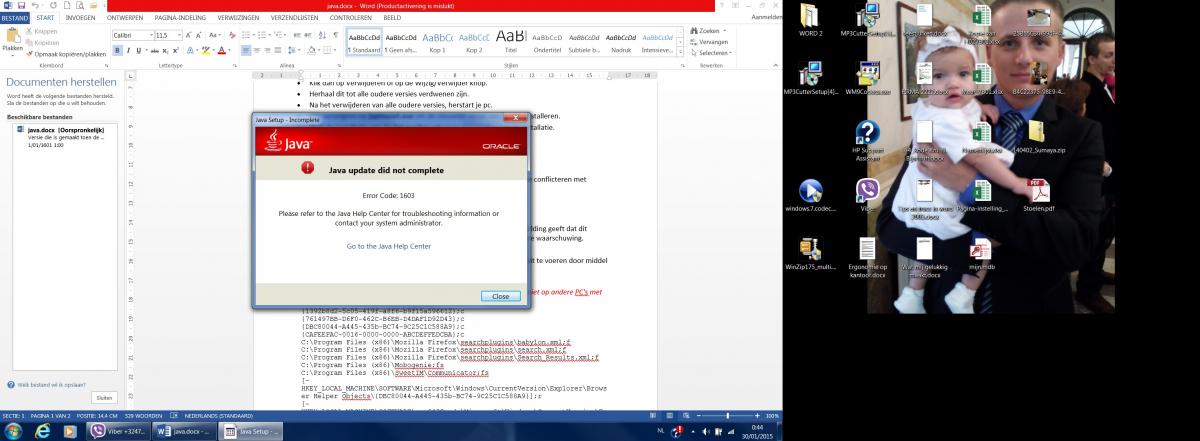Click Stoelen.pdf desktop file

coord(1038,196)
